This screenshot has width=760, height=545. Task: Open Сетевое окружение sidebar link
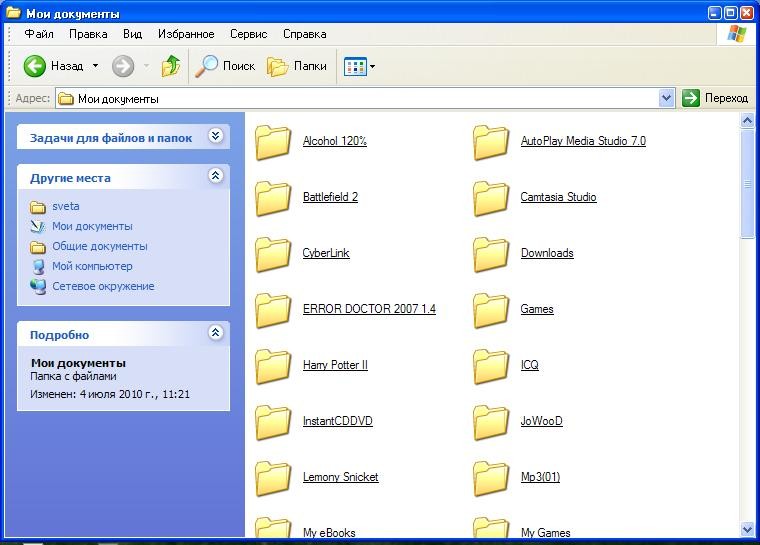tap(103, 286)
